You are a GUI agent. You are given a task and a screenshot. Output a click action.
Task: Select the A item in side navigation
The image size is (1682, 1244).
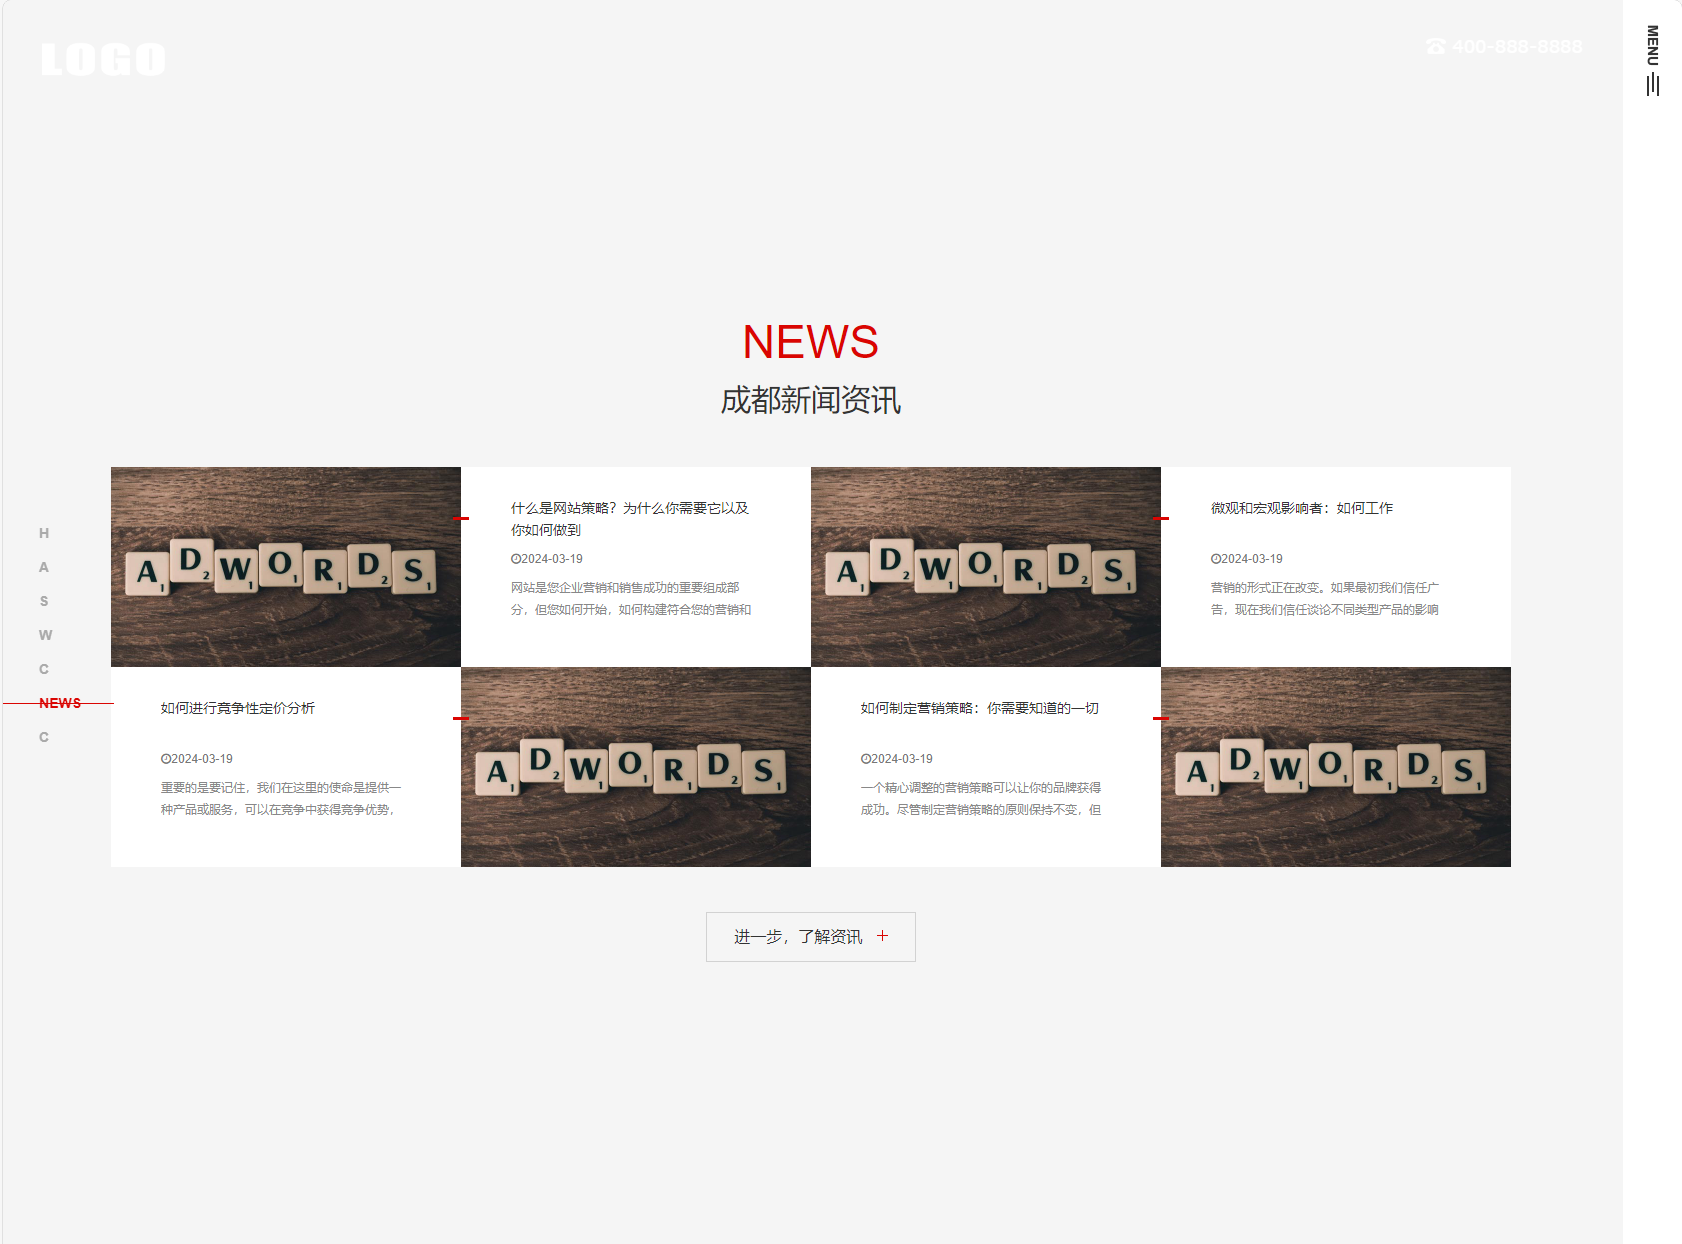44,567
